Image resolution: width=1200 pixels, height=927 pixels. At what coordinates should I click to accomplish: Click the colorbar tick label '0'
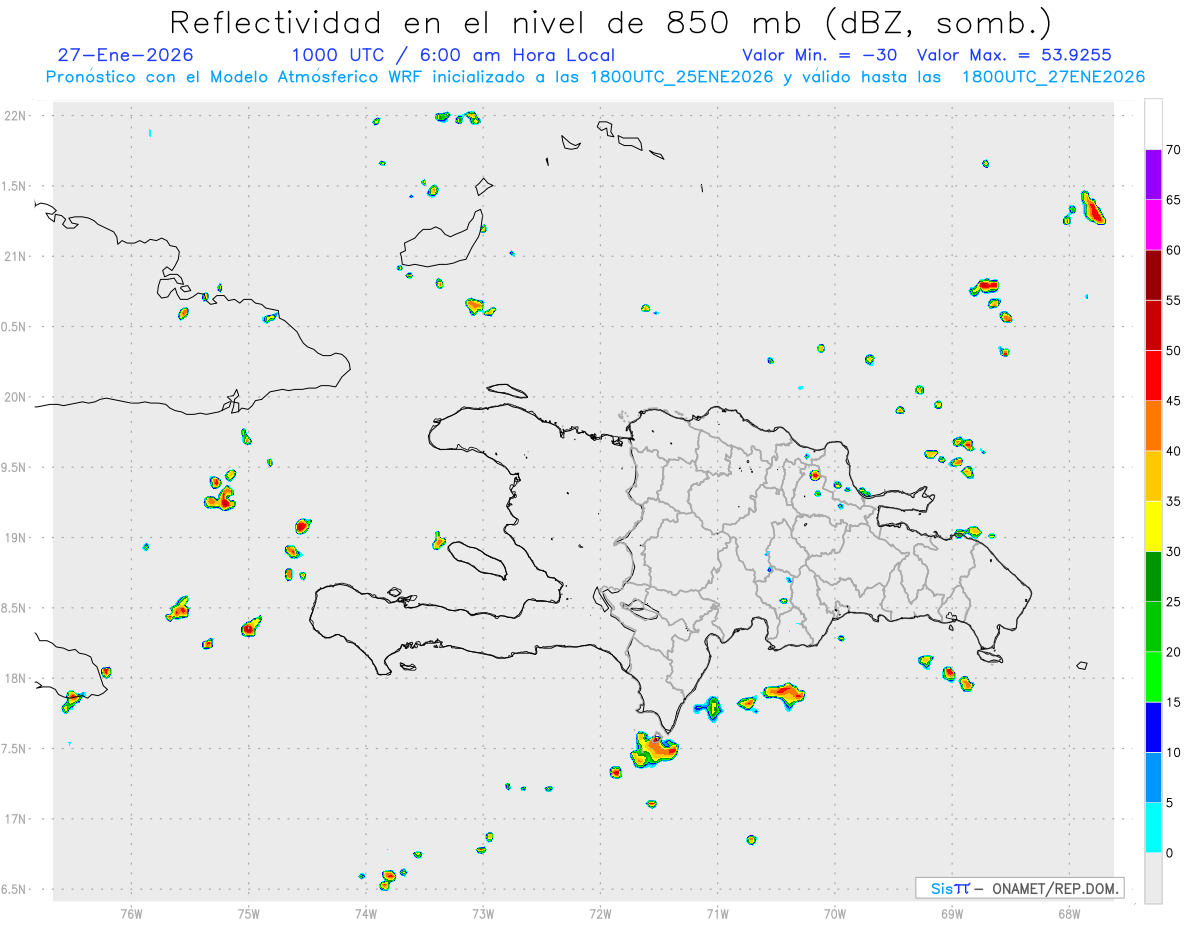(1170, 853)
